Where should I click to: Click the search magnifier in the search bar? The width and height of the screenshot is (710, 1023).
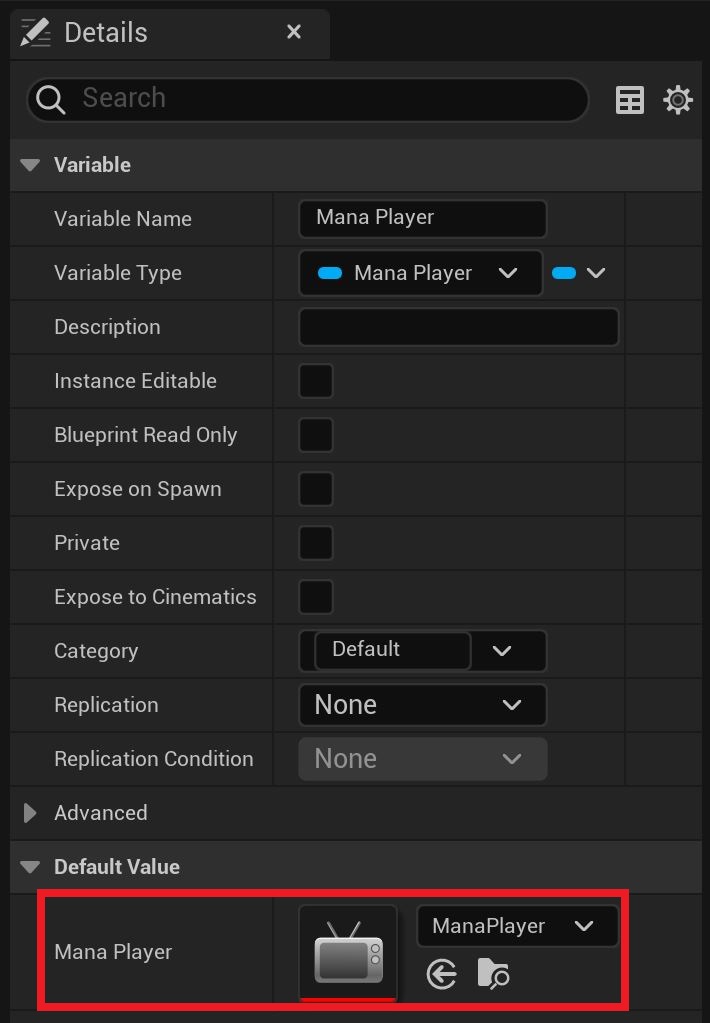click(x=49, y=99)
